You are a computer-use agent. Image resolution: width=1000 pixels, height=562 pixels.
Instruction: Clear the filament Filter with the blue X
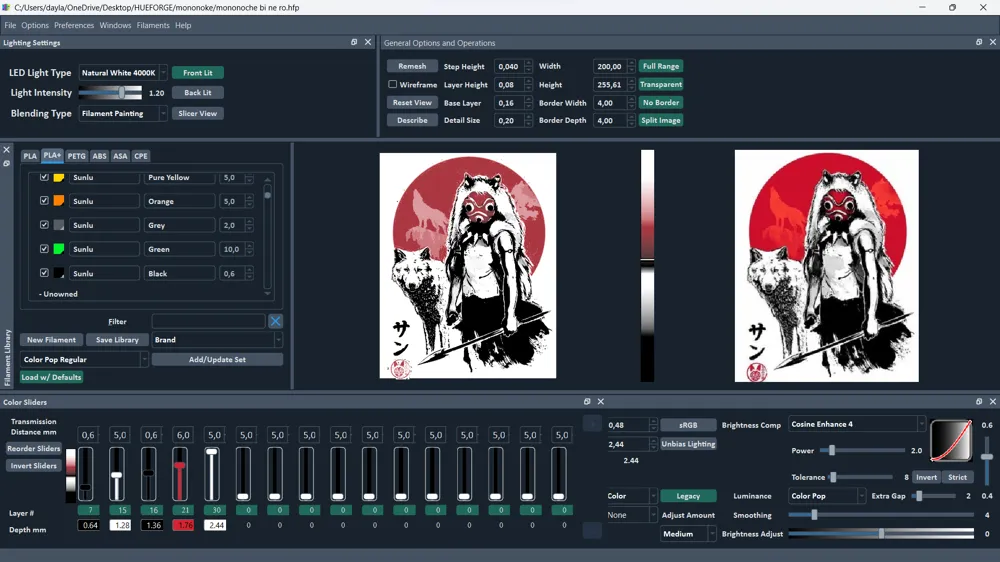click(x=276, y=321)
